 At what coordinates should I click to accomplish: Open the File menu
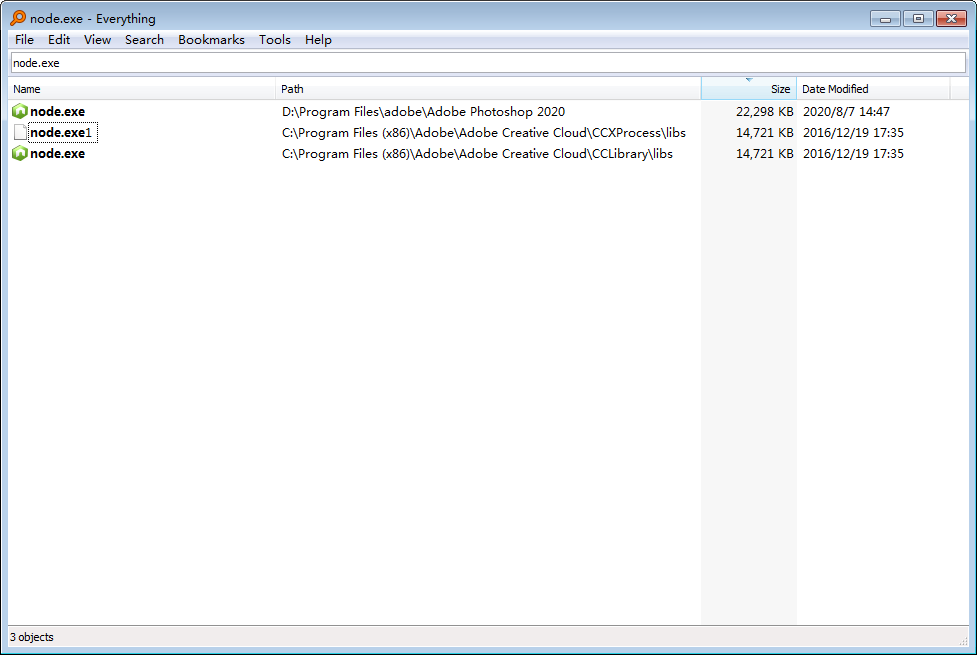23,40
